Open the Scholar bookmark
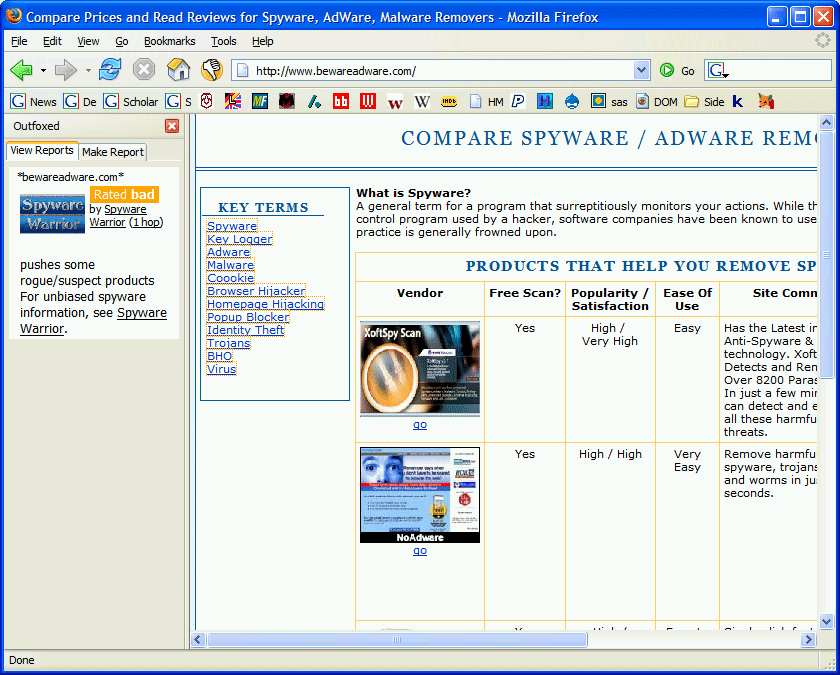 click(x=131, y=102)
